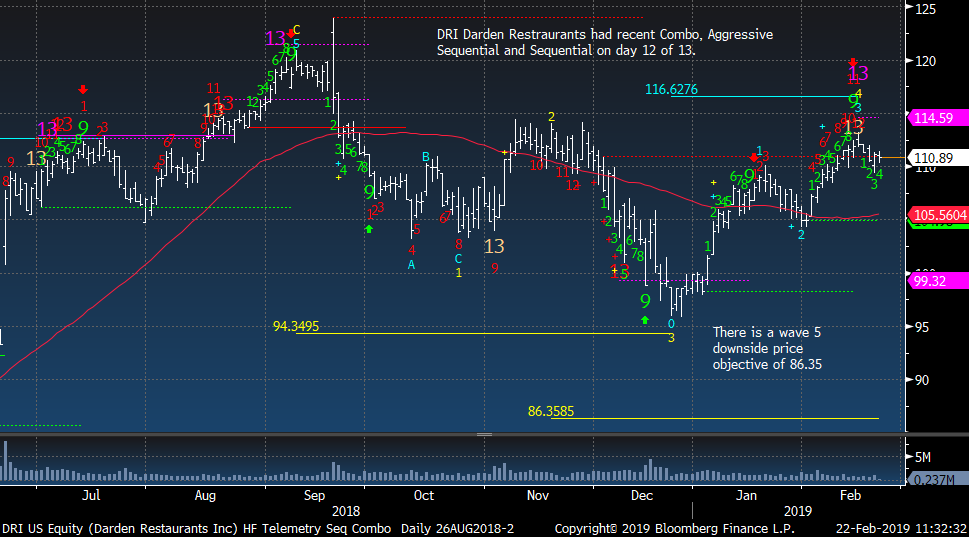Click the DRI US Equity chart title

point(197,529)
